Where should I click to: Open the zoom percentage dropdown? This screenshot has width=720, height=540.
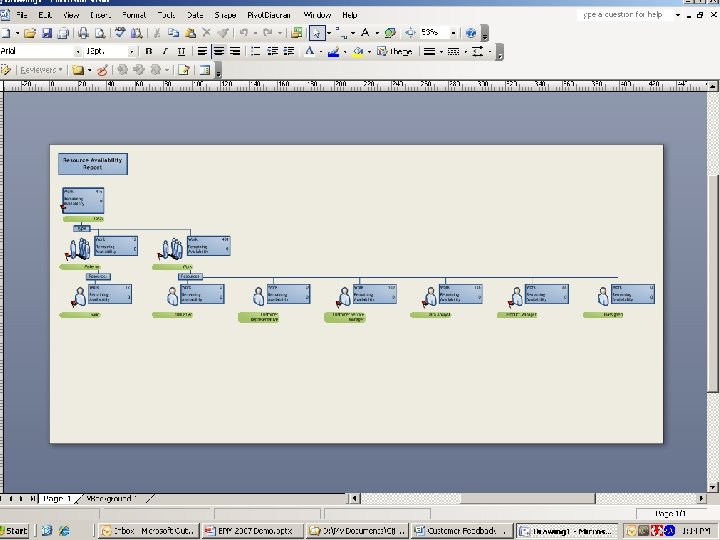coord(454,33)
